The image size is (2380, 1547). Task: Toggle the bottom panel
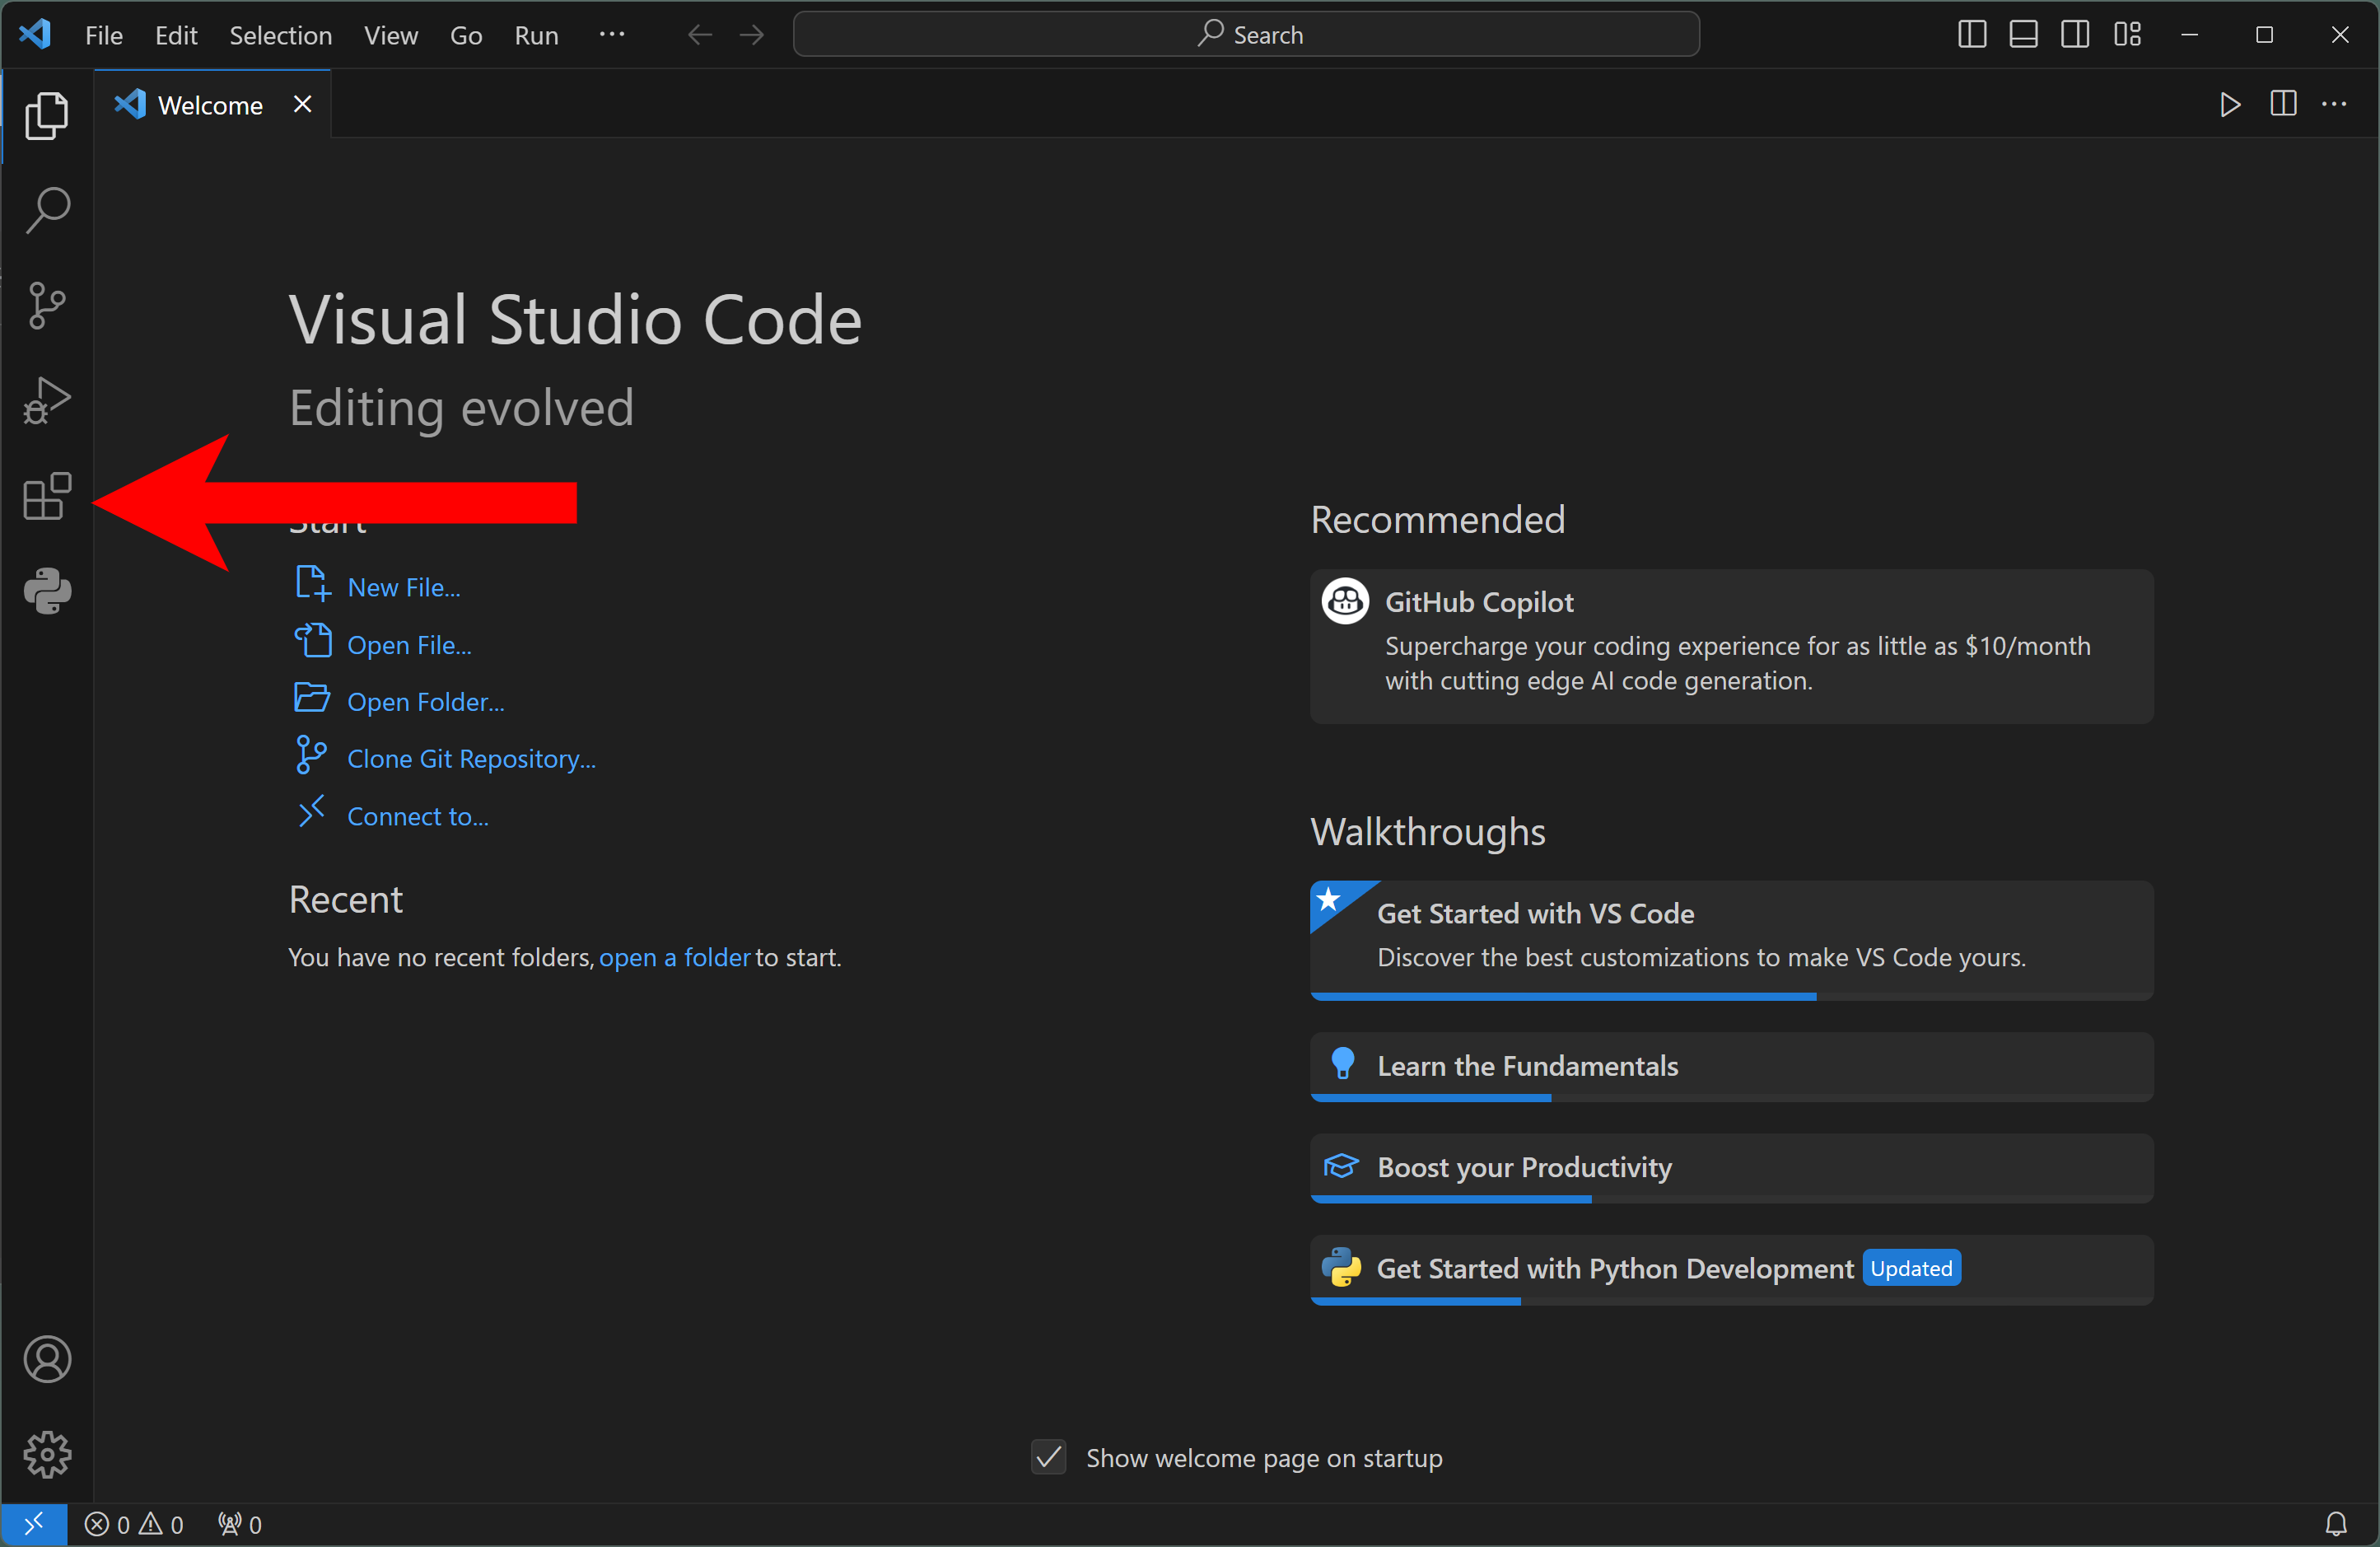click(2024, 35)
